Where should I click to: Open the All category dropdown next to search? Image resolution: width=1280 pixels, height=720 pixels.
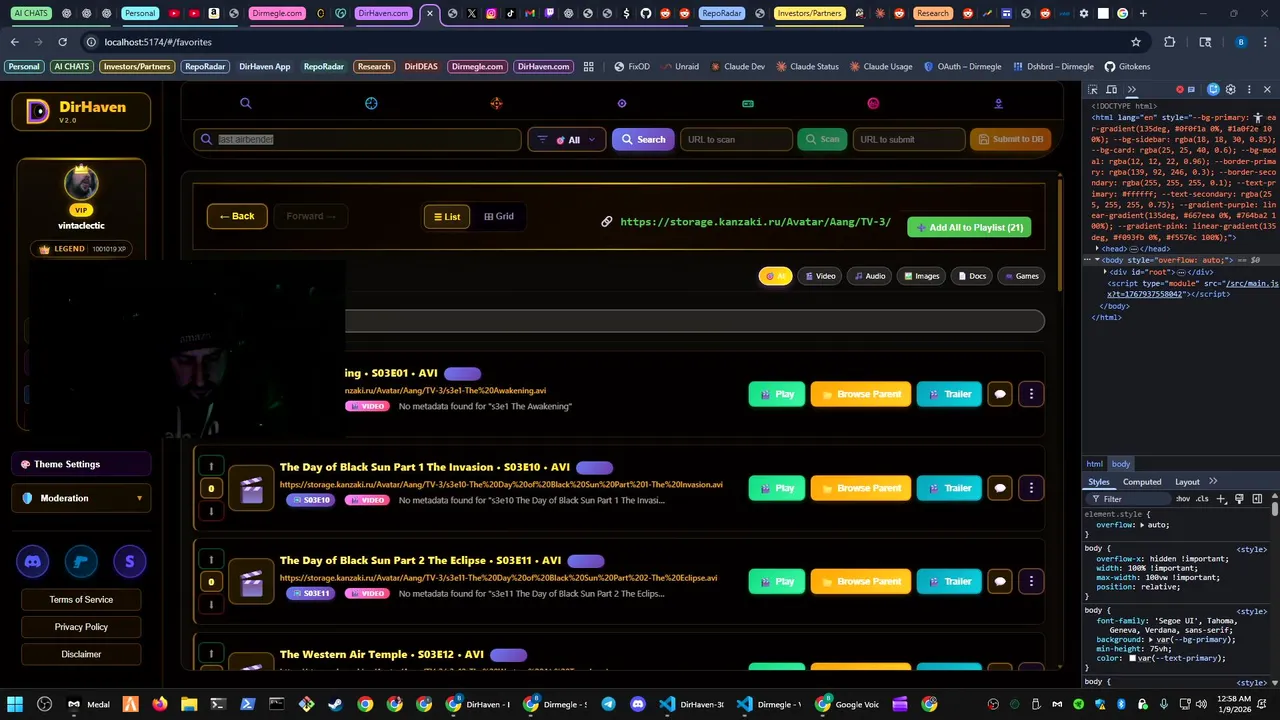566,140
